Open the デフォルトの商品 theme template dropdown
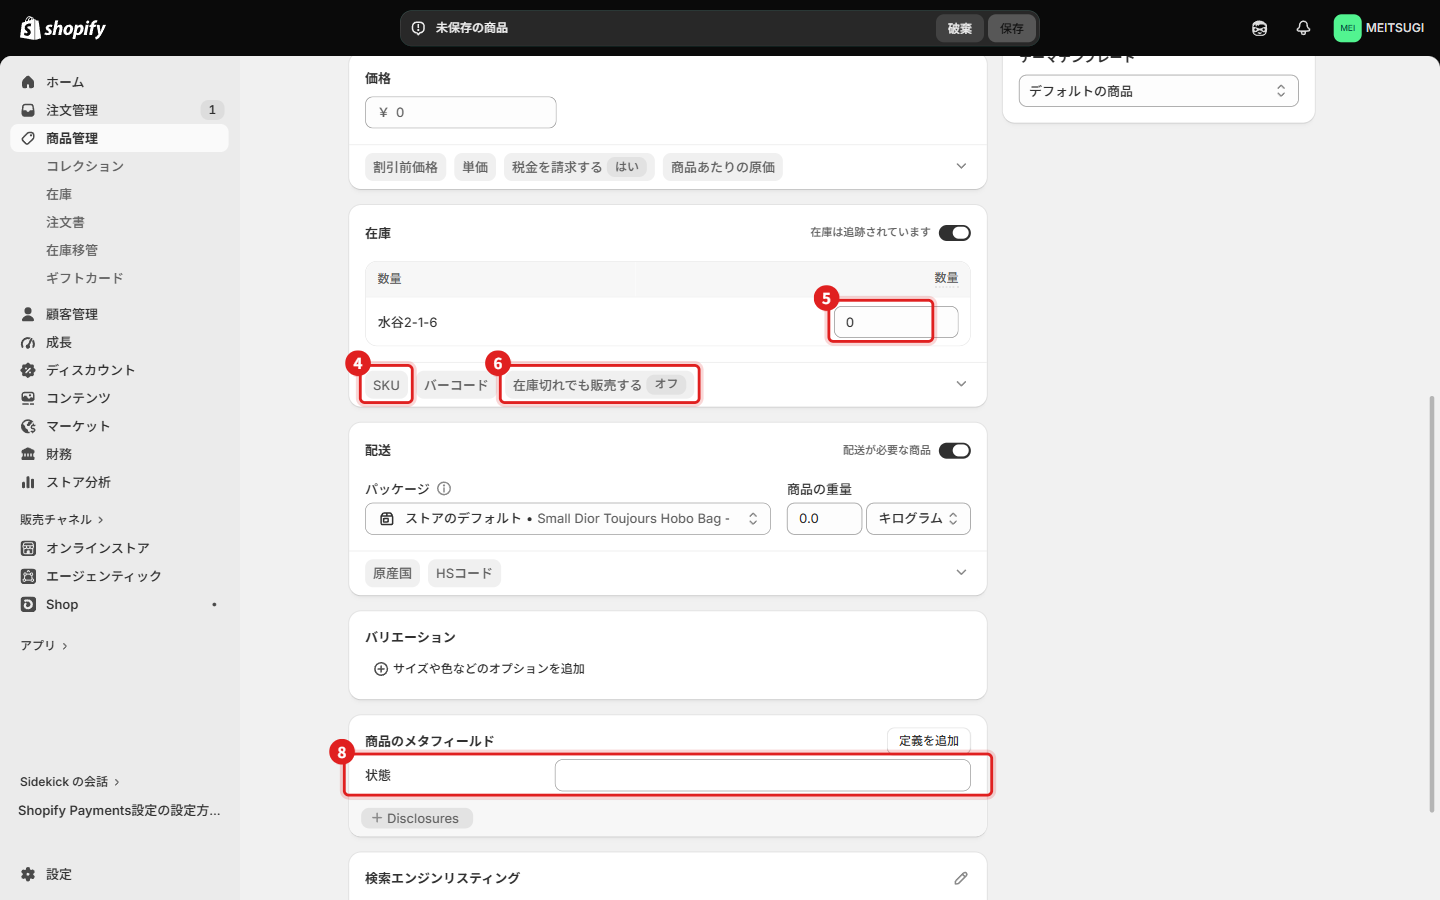The width and height of the screenshot is (1440, 900). (1159, 91)
